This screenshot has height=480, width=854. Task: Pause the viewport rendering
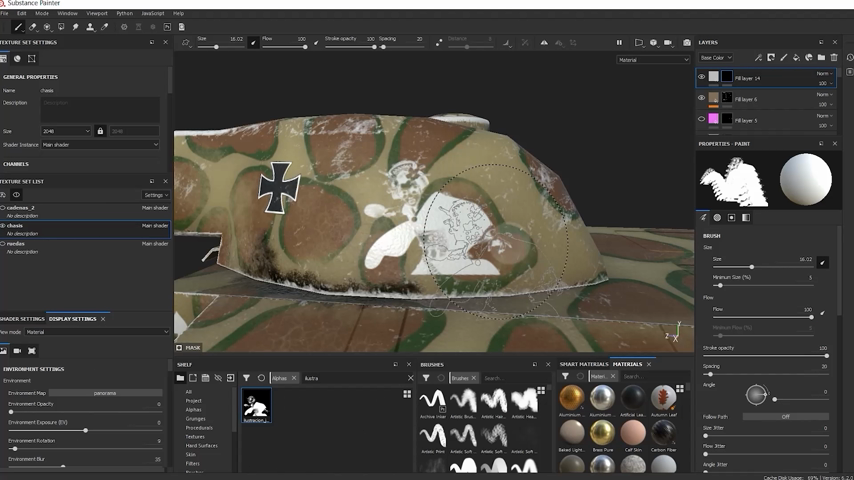point(619,42)
